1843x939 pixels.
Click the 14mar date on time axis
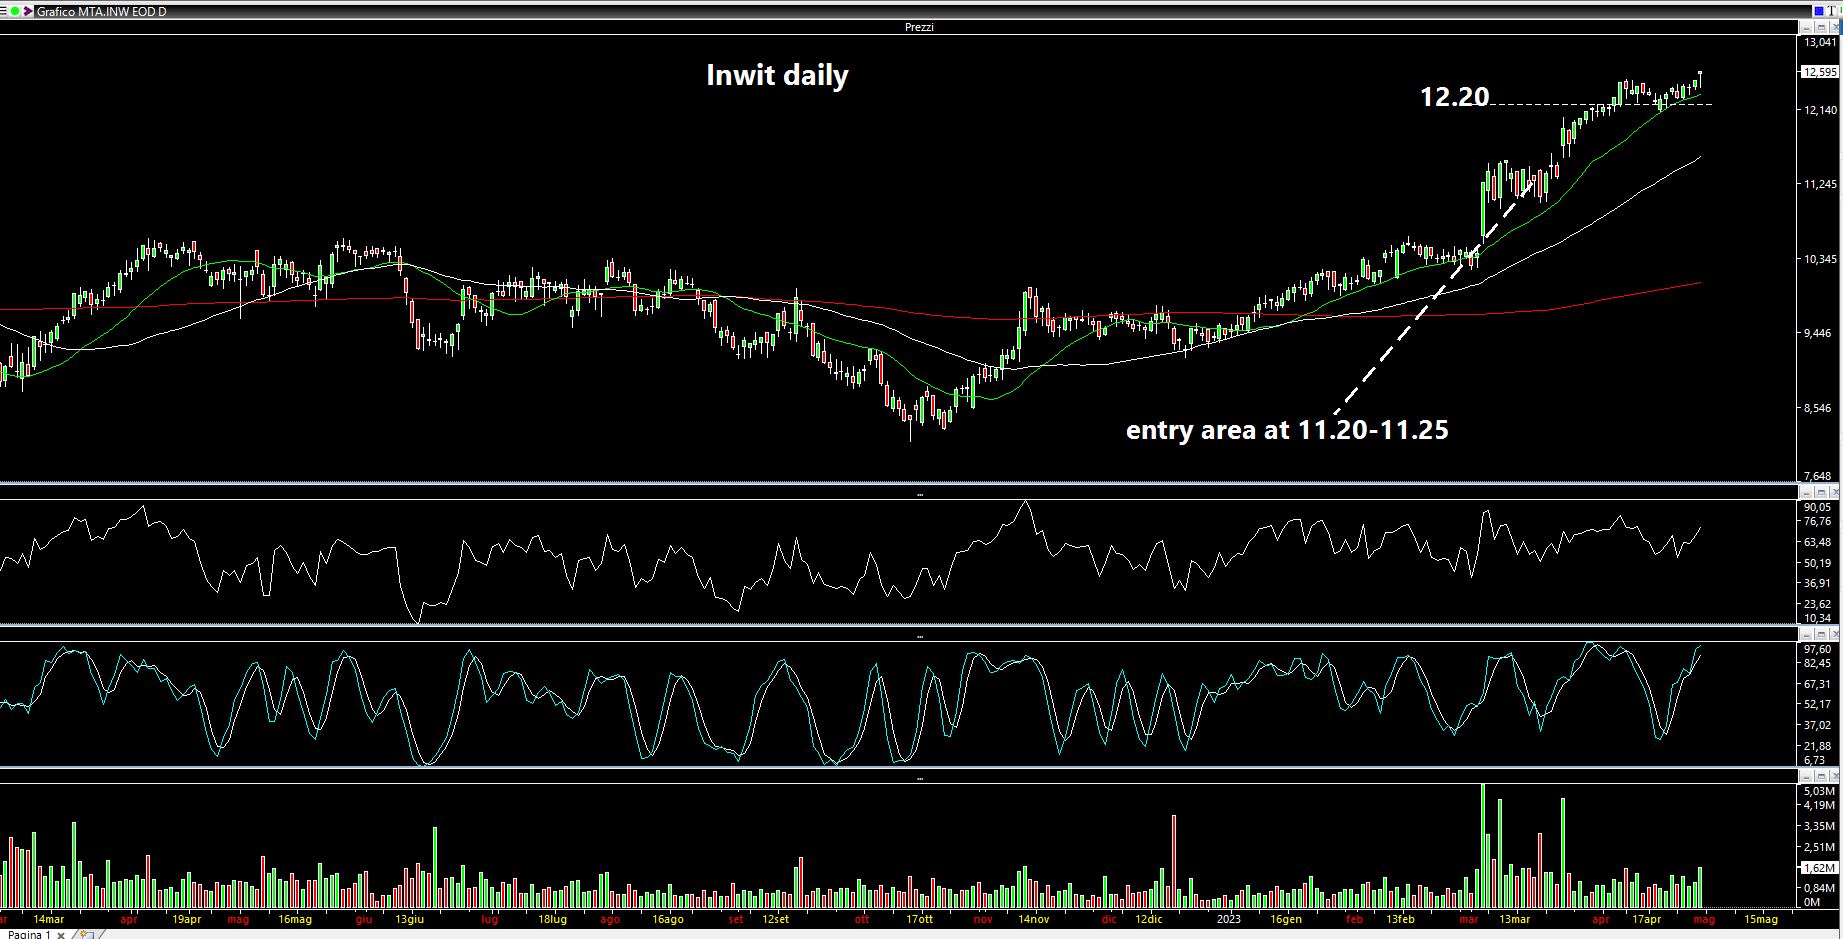[x=48, y=919]
